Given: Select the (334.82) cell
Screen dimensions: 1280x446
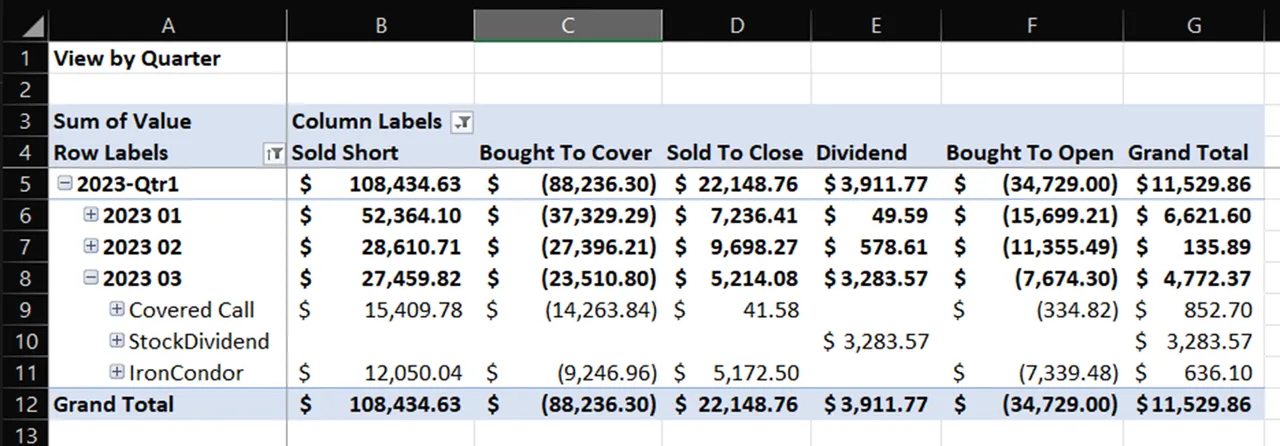Looking at the screenshot, I should click(1031, 310).
